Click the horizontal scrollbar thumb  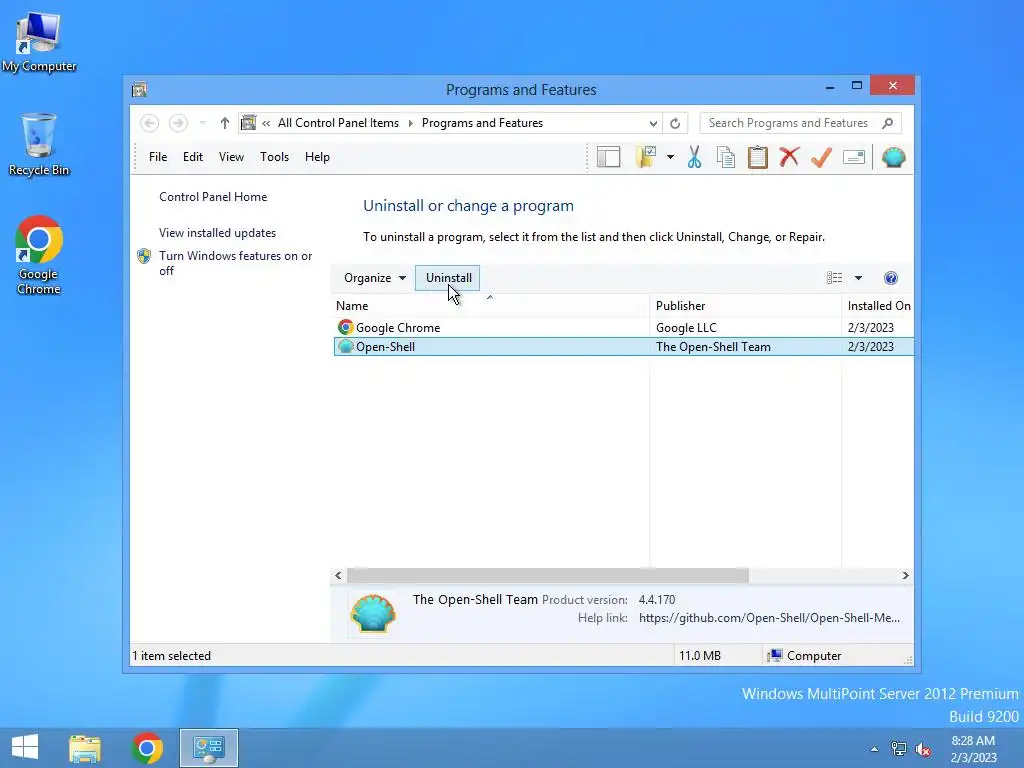point(547,575)
